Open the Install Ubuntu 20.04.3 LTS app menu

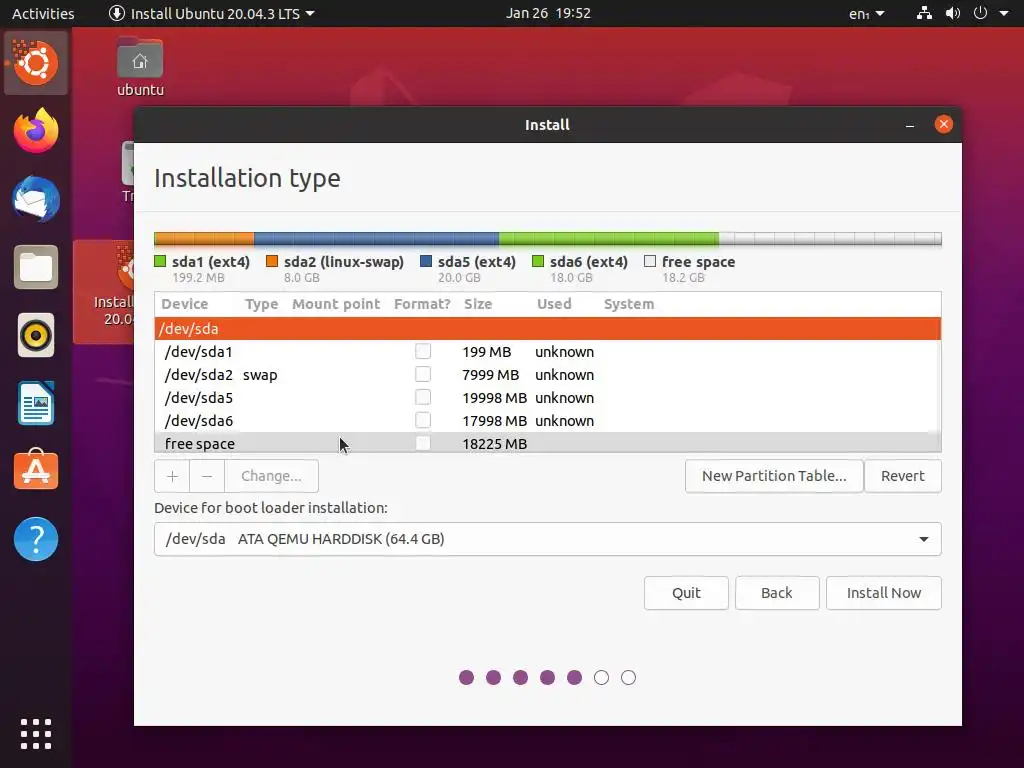pyautogui.click(x=211, y=13)
